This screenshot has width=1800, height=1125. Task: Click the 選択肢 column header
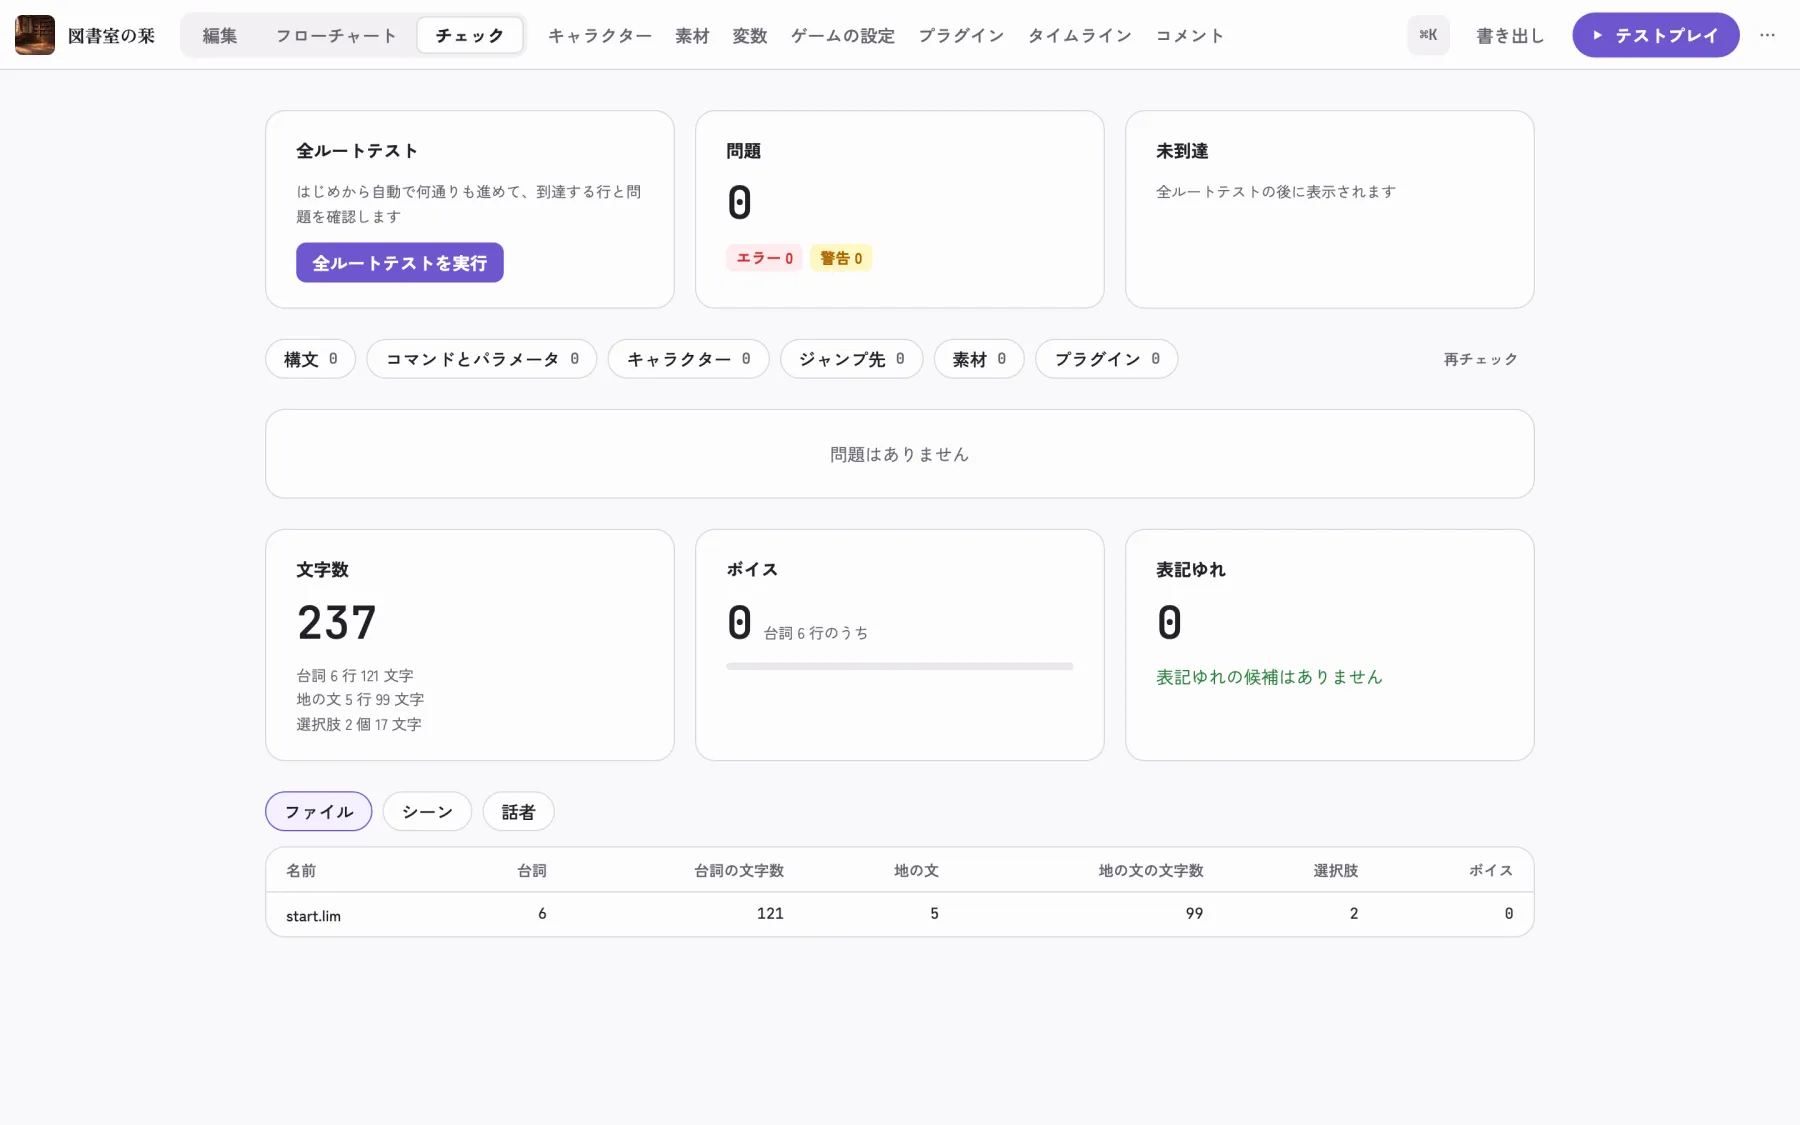point(1335,870)
